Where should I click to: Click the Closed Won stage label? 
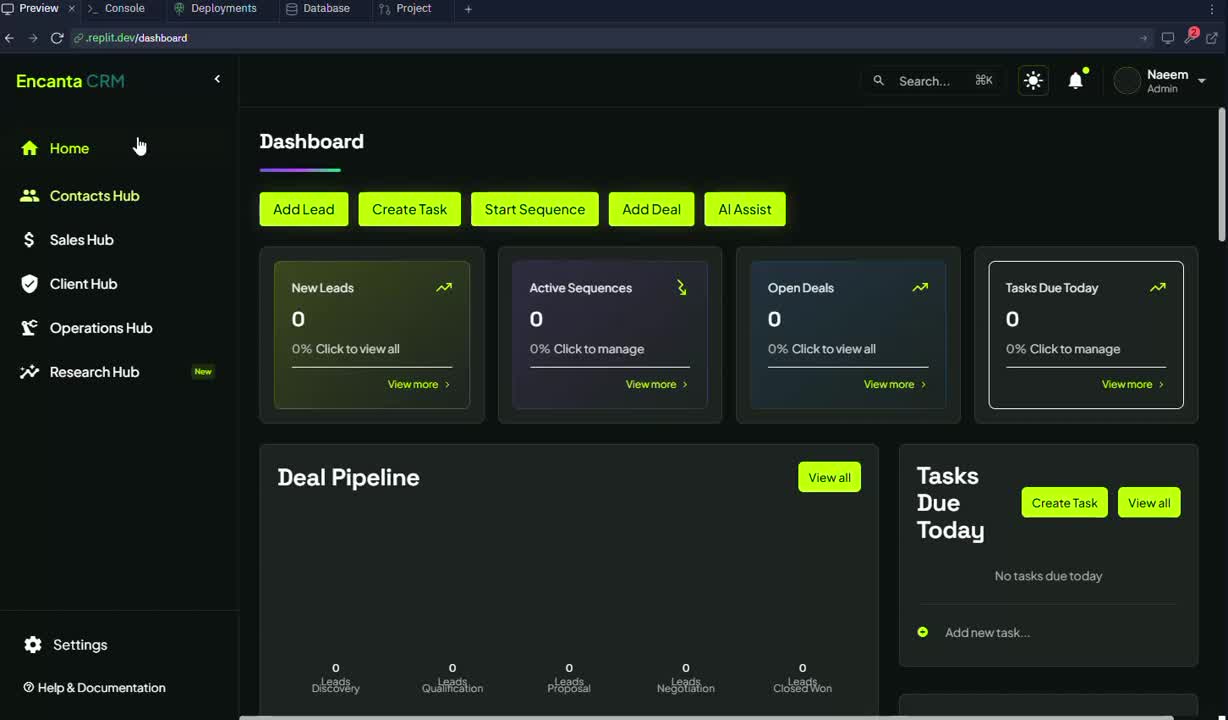(802, 688)
